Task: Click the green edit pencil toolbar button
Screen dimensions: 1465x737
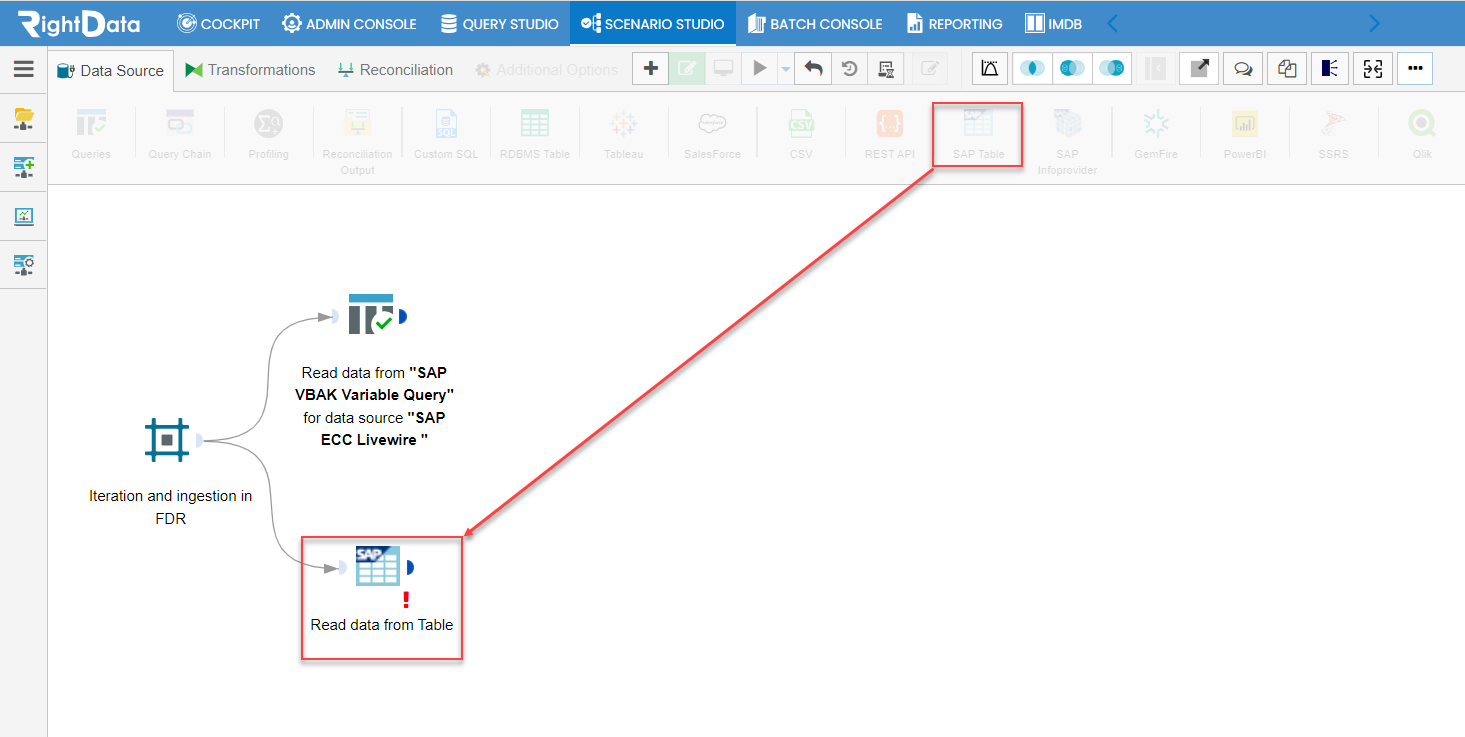Action: click(x=687, y=69)
